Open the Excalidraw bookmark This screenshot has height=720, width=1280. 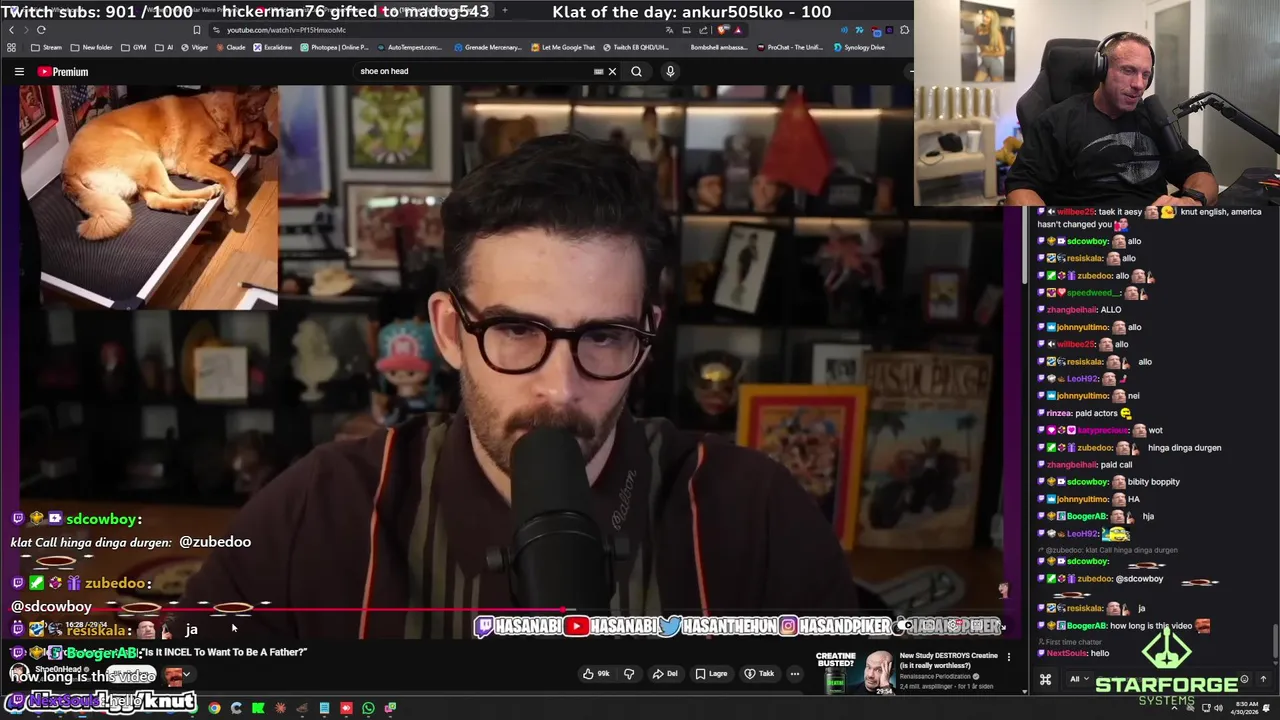pyautogui.click(x=273, y=47)
